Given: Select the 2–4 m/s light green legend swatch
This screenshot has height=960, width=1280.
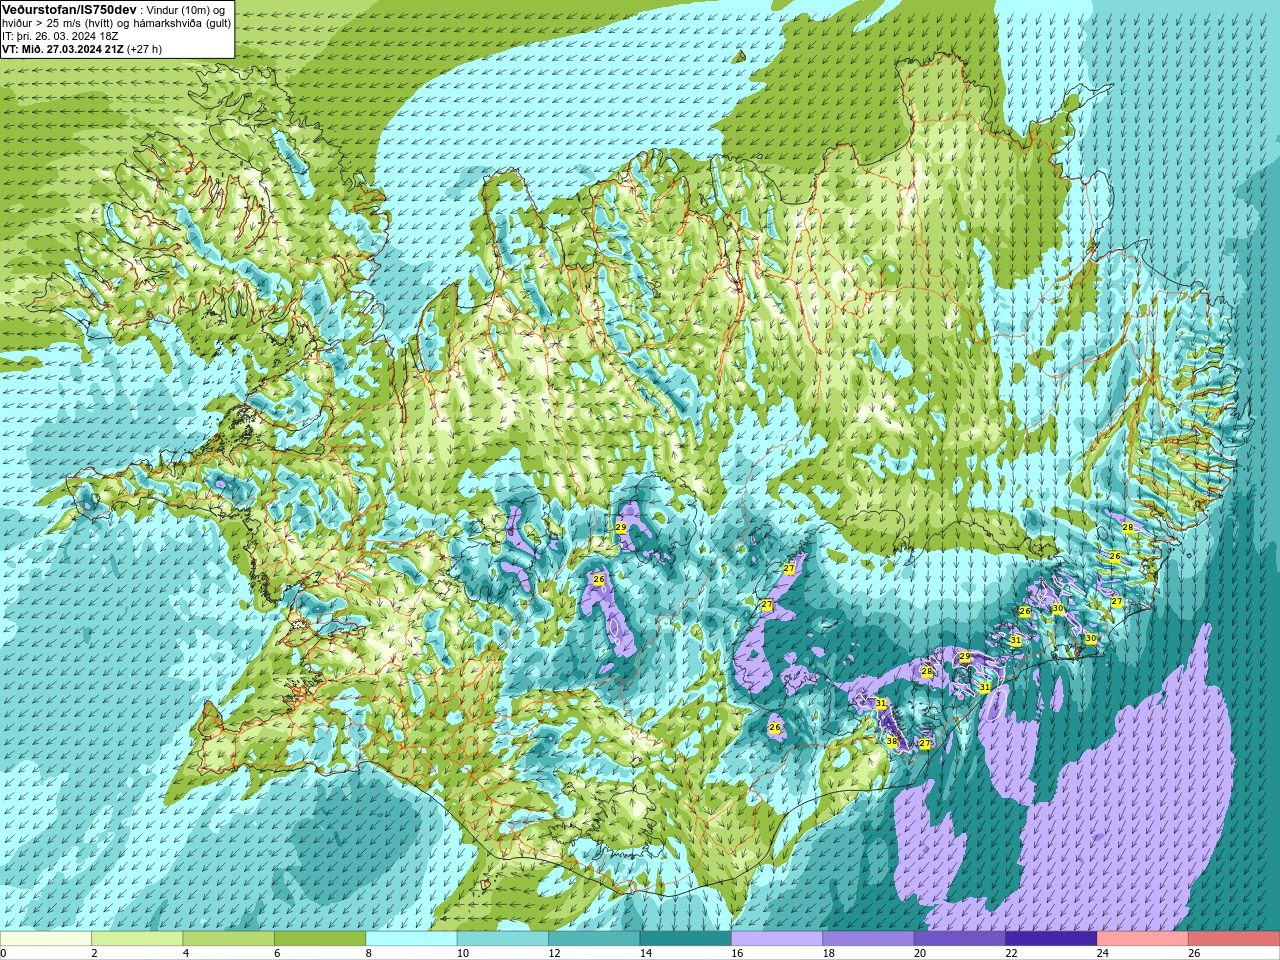Looking at the screenshot, I should pyautogui.click(x=137, y=939).
